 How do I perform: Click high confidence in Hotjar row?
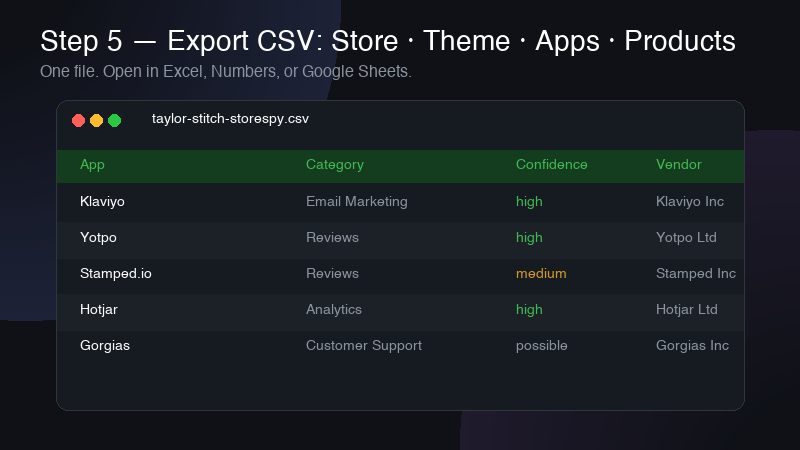(529, 310)
